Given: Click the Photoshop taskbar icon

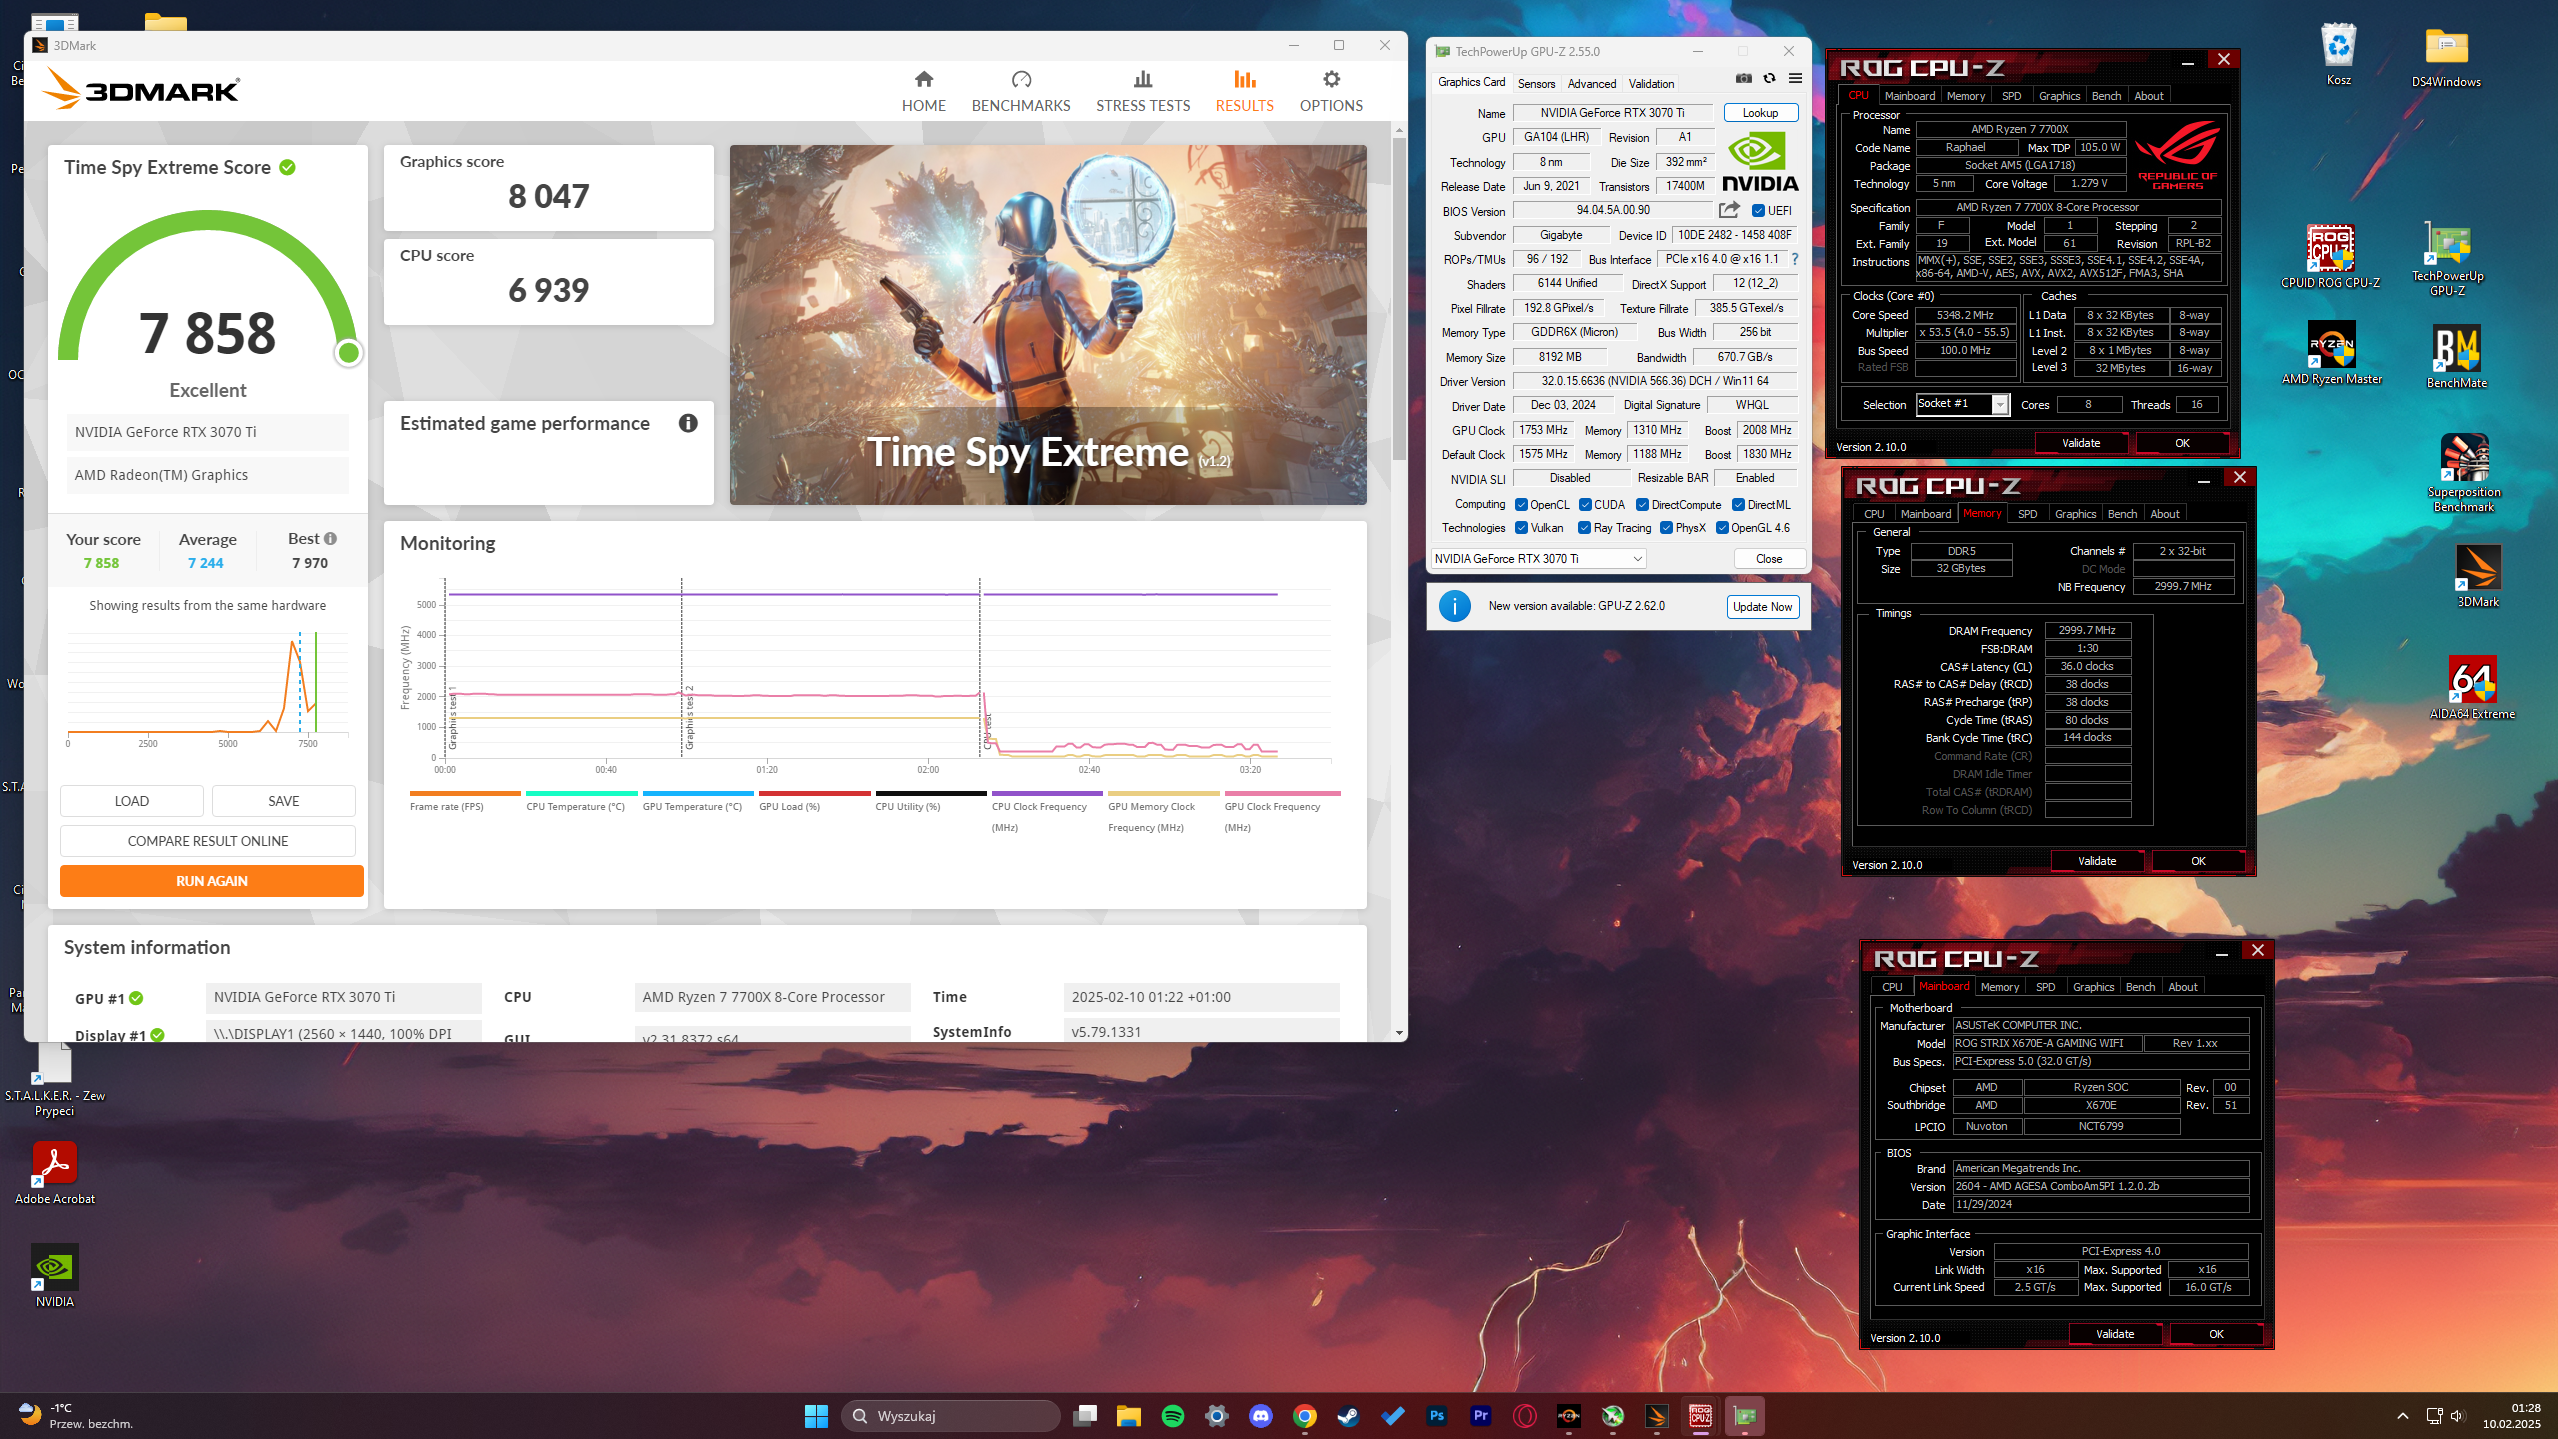Looking at the screenshot, I should point(1436,1416).
